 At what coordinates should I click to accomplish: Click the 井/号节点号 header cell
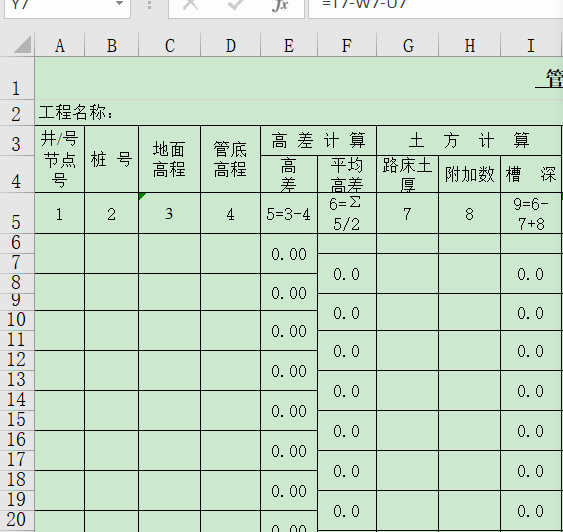click(60, 159)
